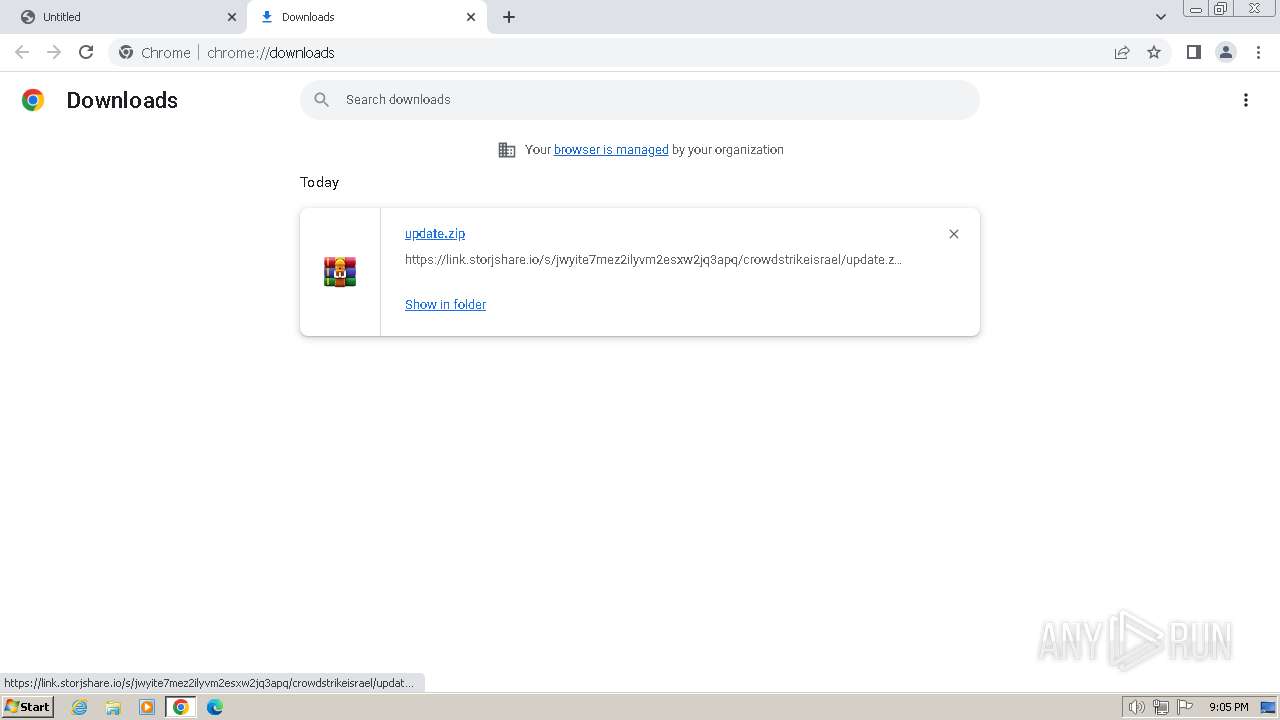Image resolution: width=1280 pixels, height=720 pixels.
Task: Click the network tray icon
Action: tap(1161, 707)
